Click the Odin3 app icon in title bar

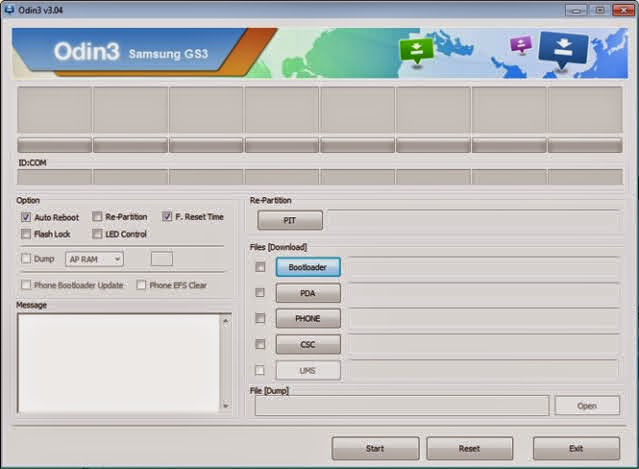tap(9, 9)
